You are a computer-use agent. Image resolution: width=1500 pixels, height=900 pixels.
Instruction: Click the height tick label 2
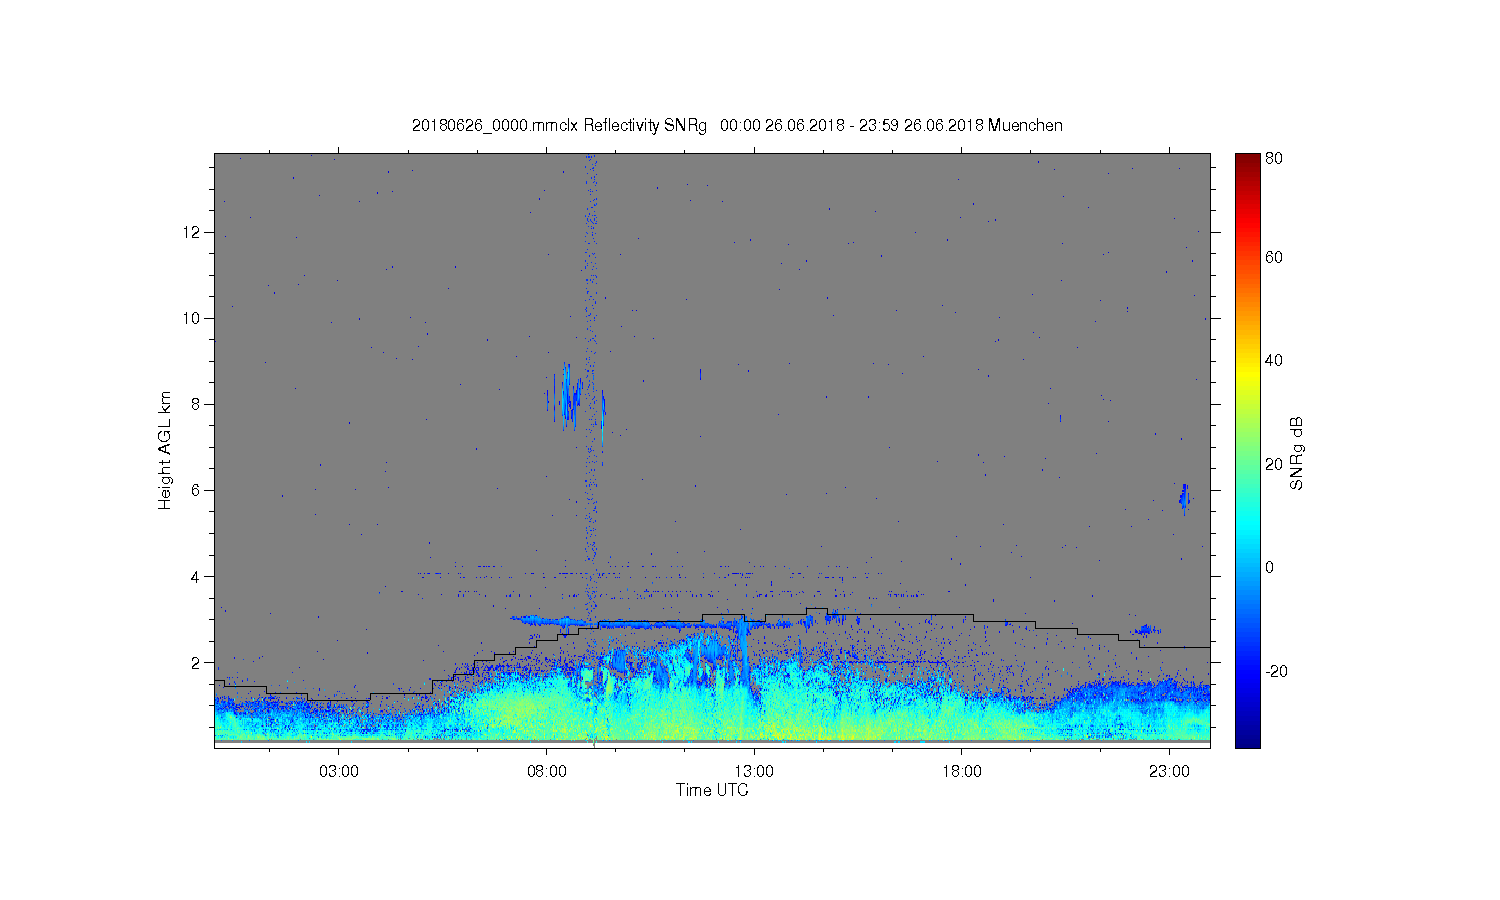pos(197,662)
